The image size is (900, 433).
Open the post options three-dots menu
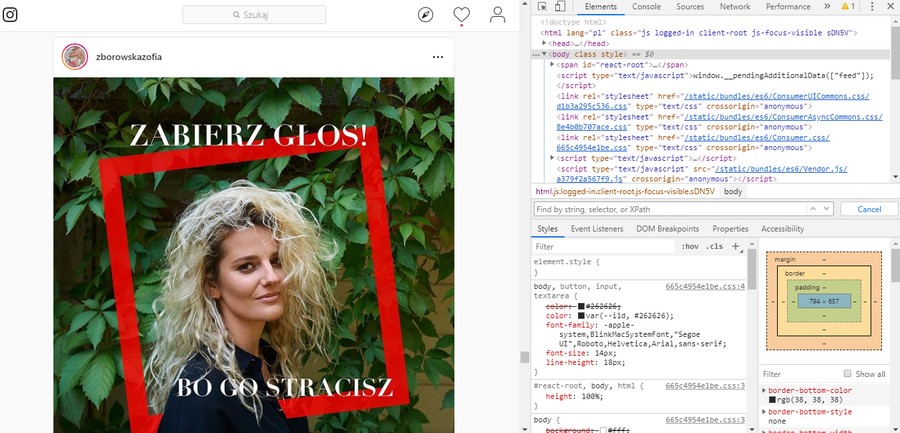click(438, 57)
